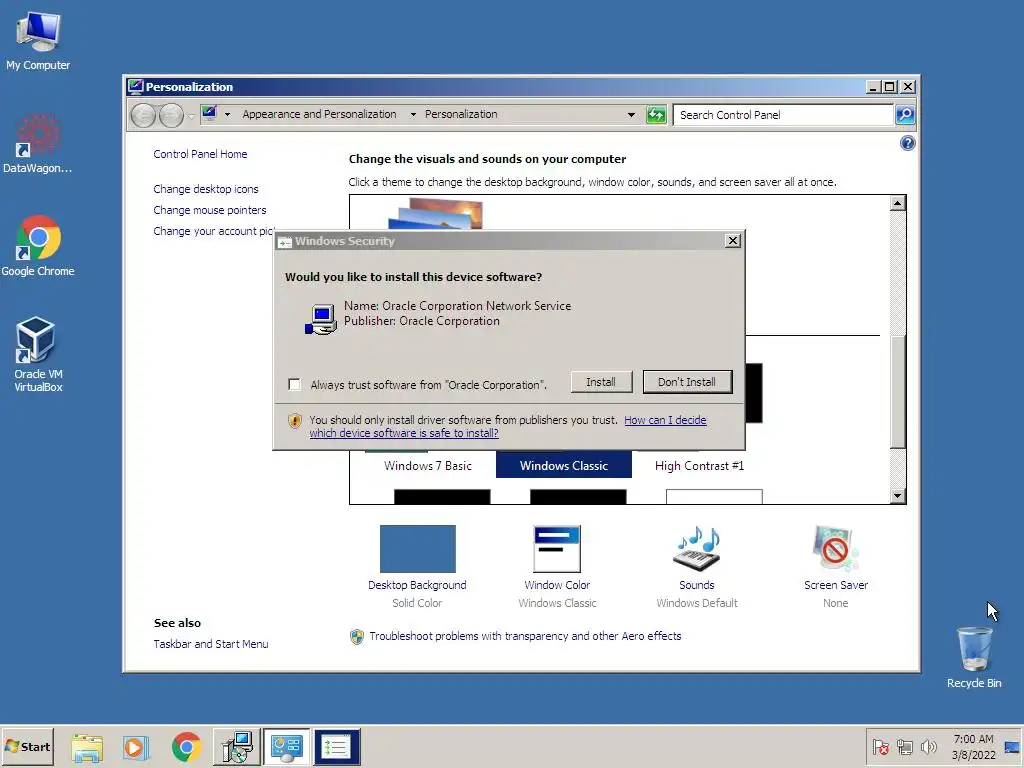Click the Start button
This screenshot has height=768, width=1024.
[27, 746]
